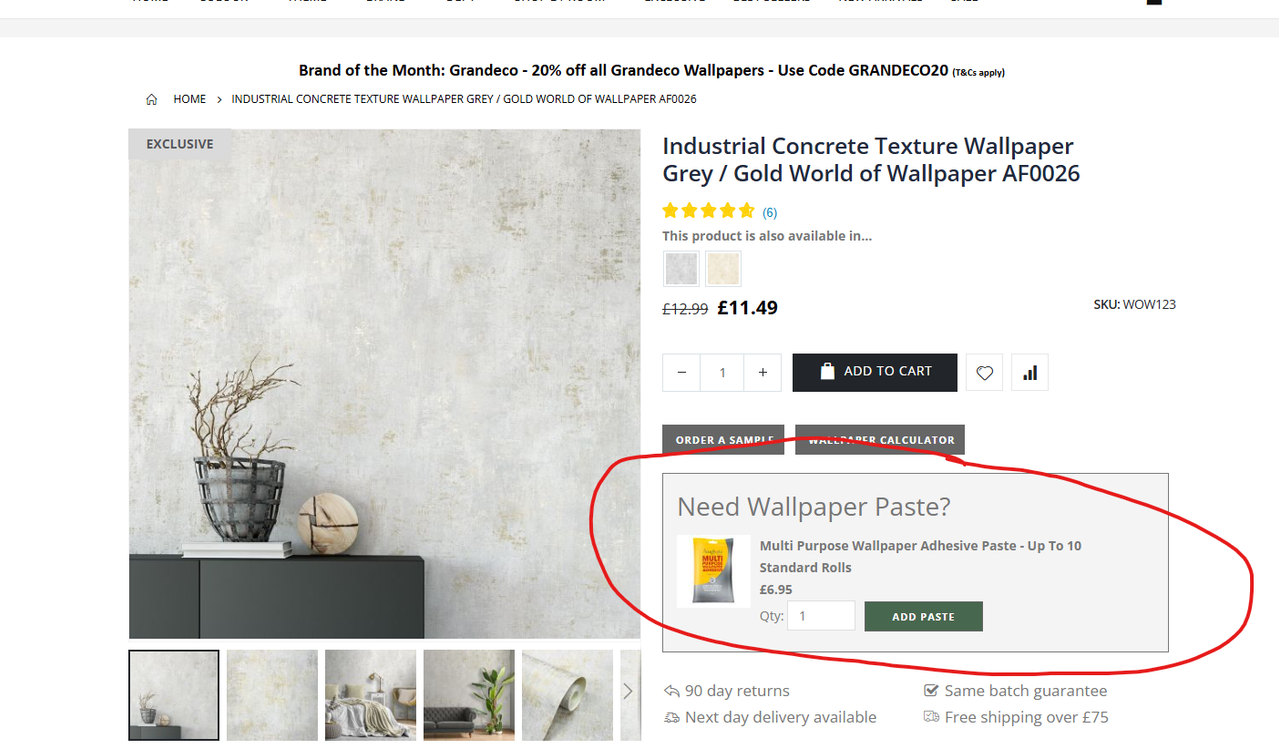Click the home icon in breadcrumb
Screen dimensions: 1279x749
(x=152, y=99)
